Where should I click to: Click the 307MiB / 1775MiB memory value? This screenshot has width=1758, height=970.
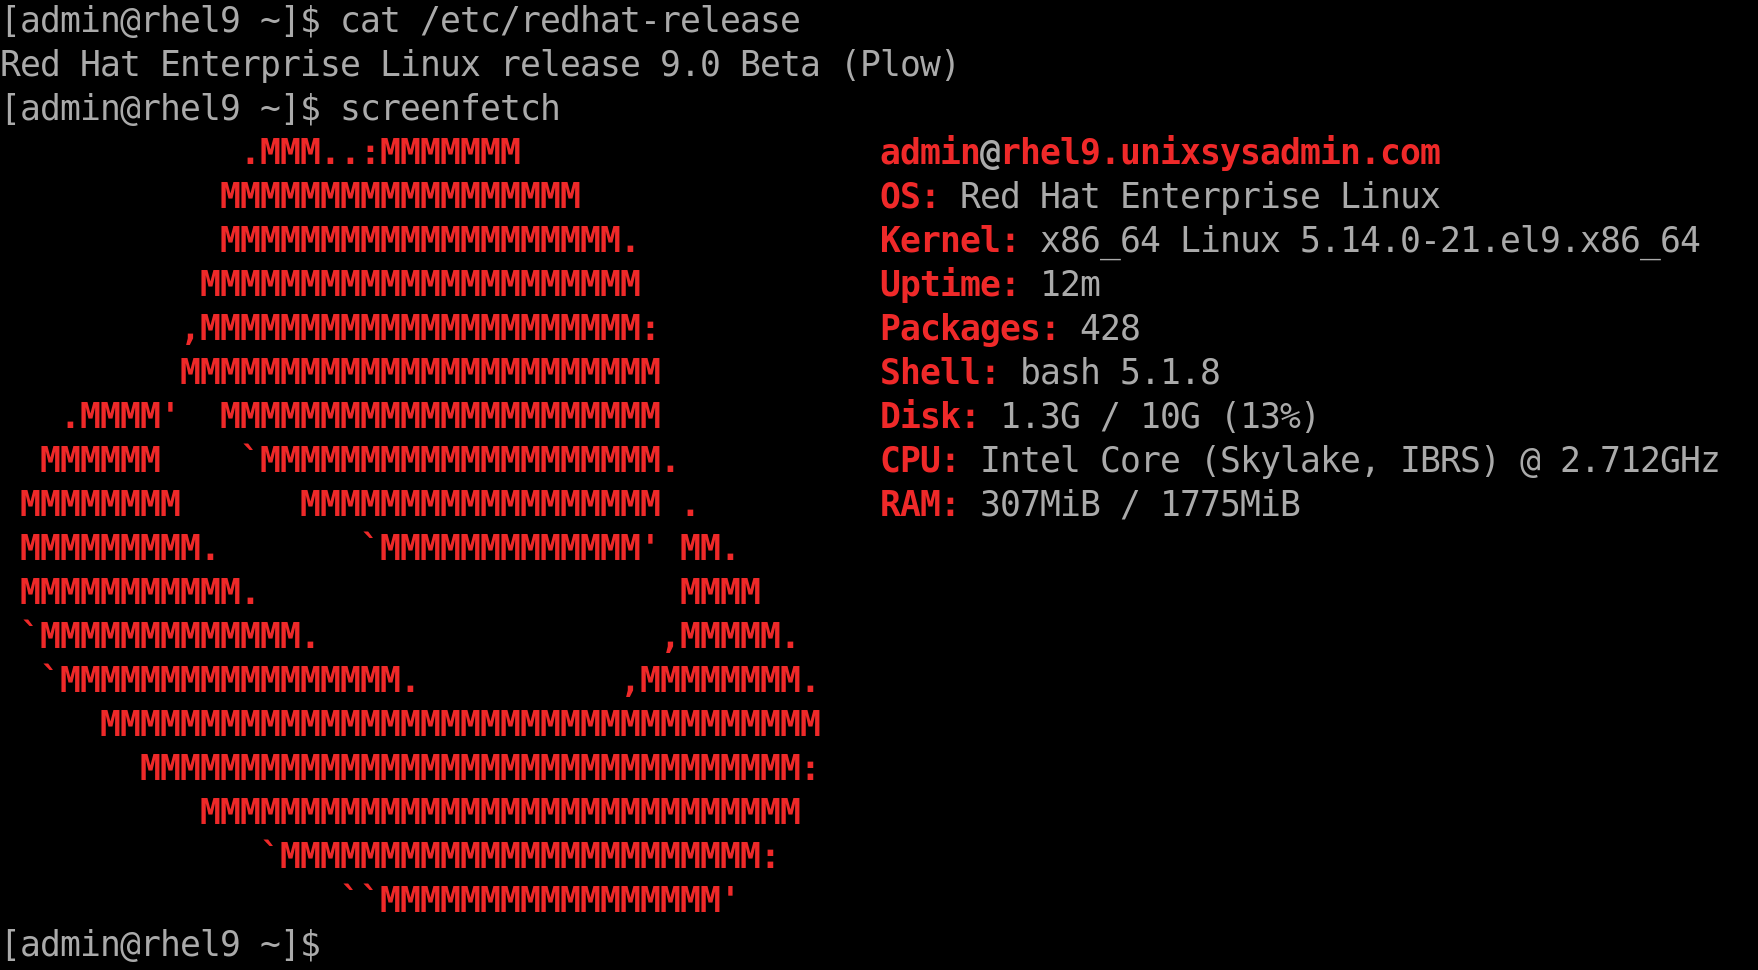[1140, 504]
